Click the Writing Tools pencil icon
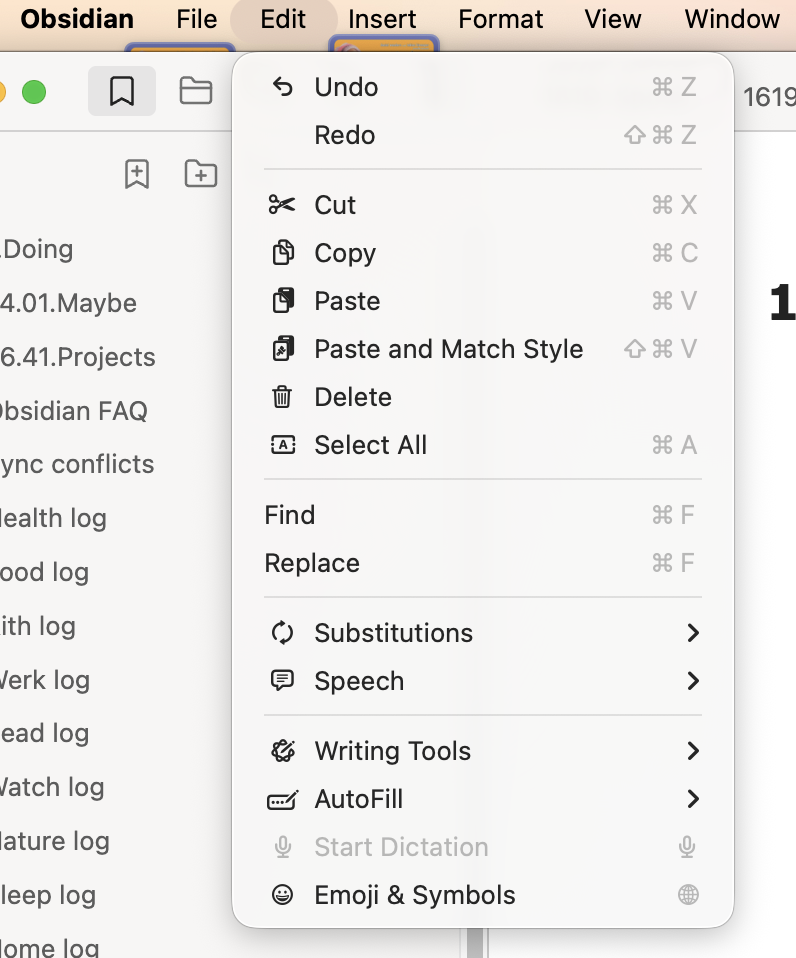This screenshot has height=958, width=796. point(283,751)
